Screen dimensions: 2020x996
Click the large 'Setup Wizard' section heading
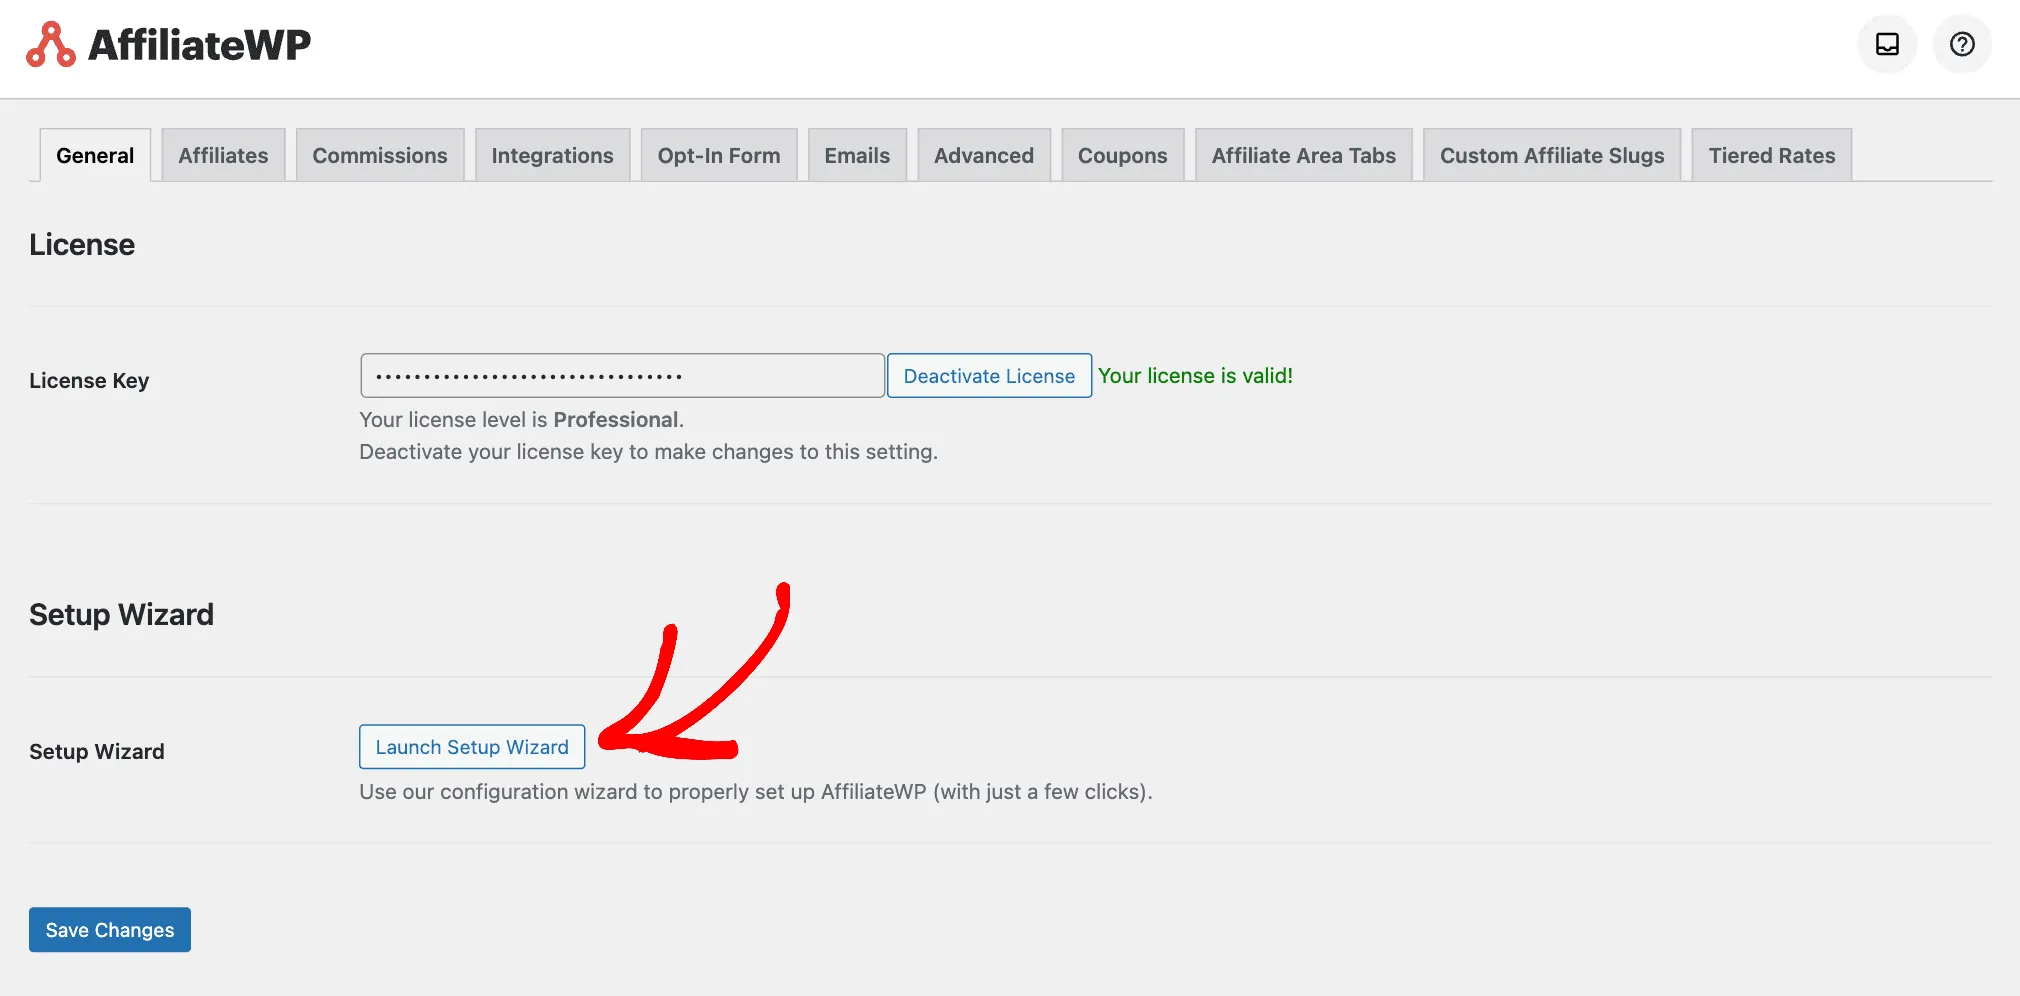(x=121, y=614)
